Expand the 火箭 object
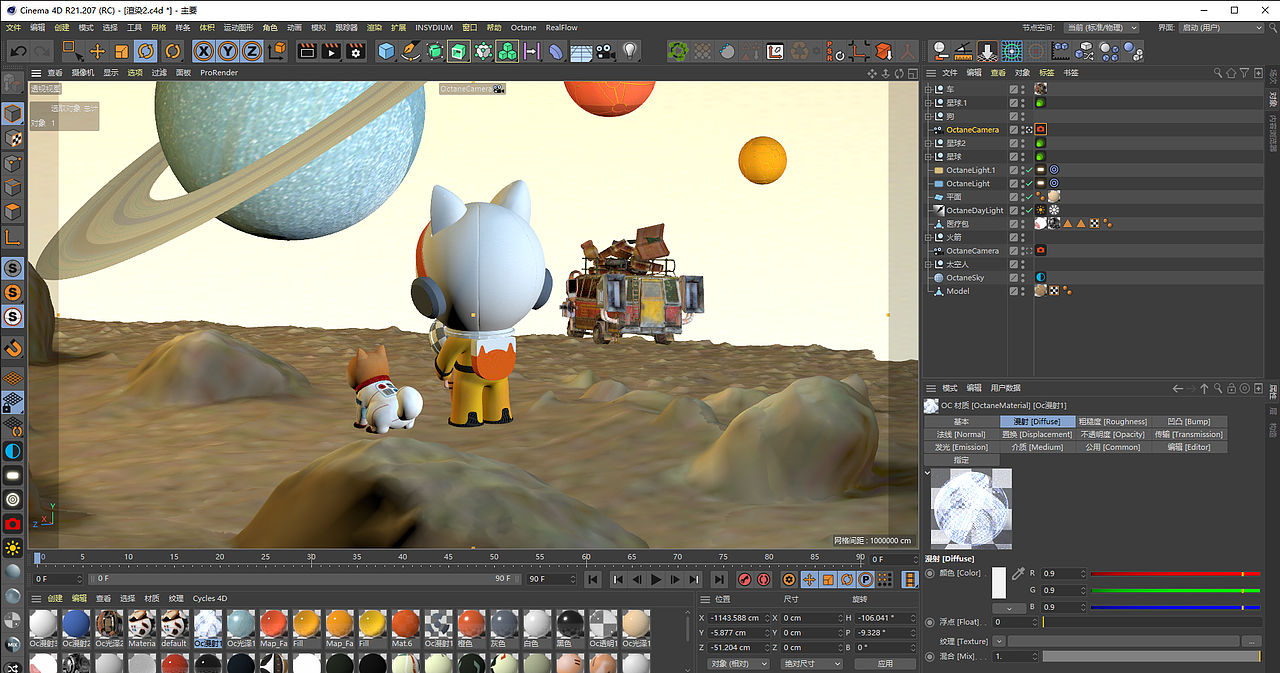This screenshot has height=673, width=1280. tap(928, 237)
